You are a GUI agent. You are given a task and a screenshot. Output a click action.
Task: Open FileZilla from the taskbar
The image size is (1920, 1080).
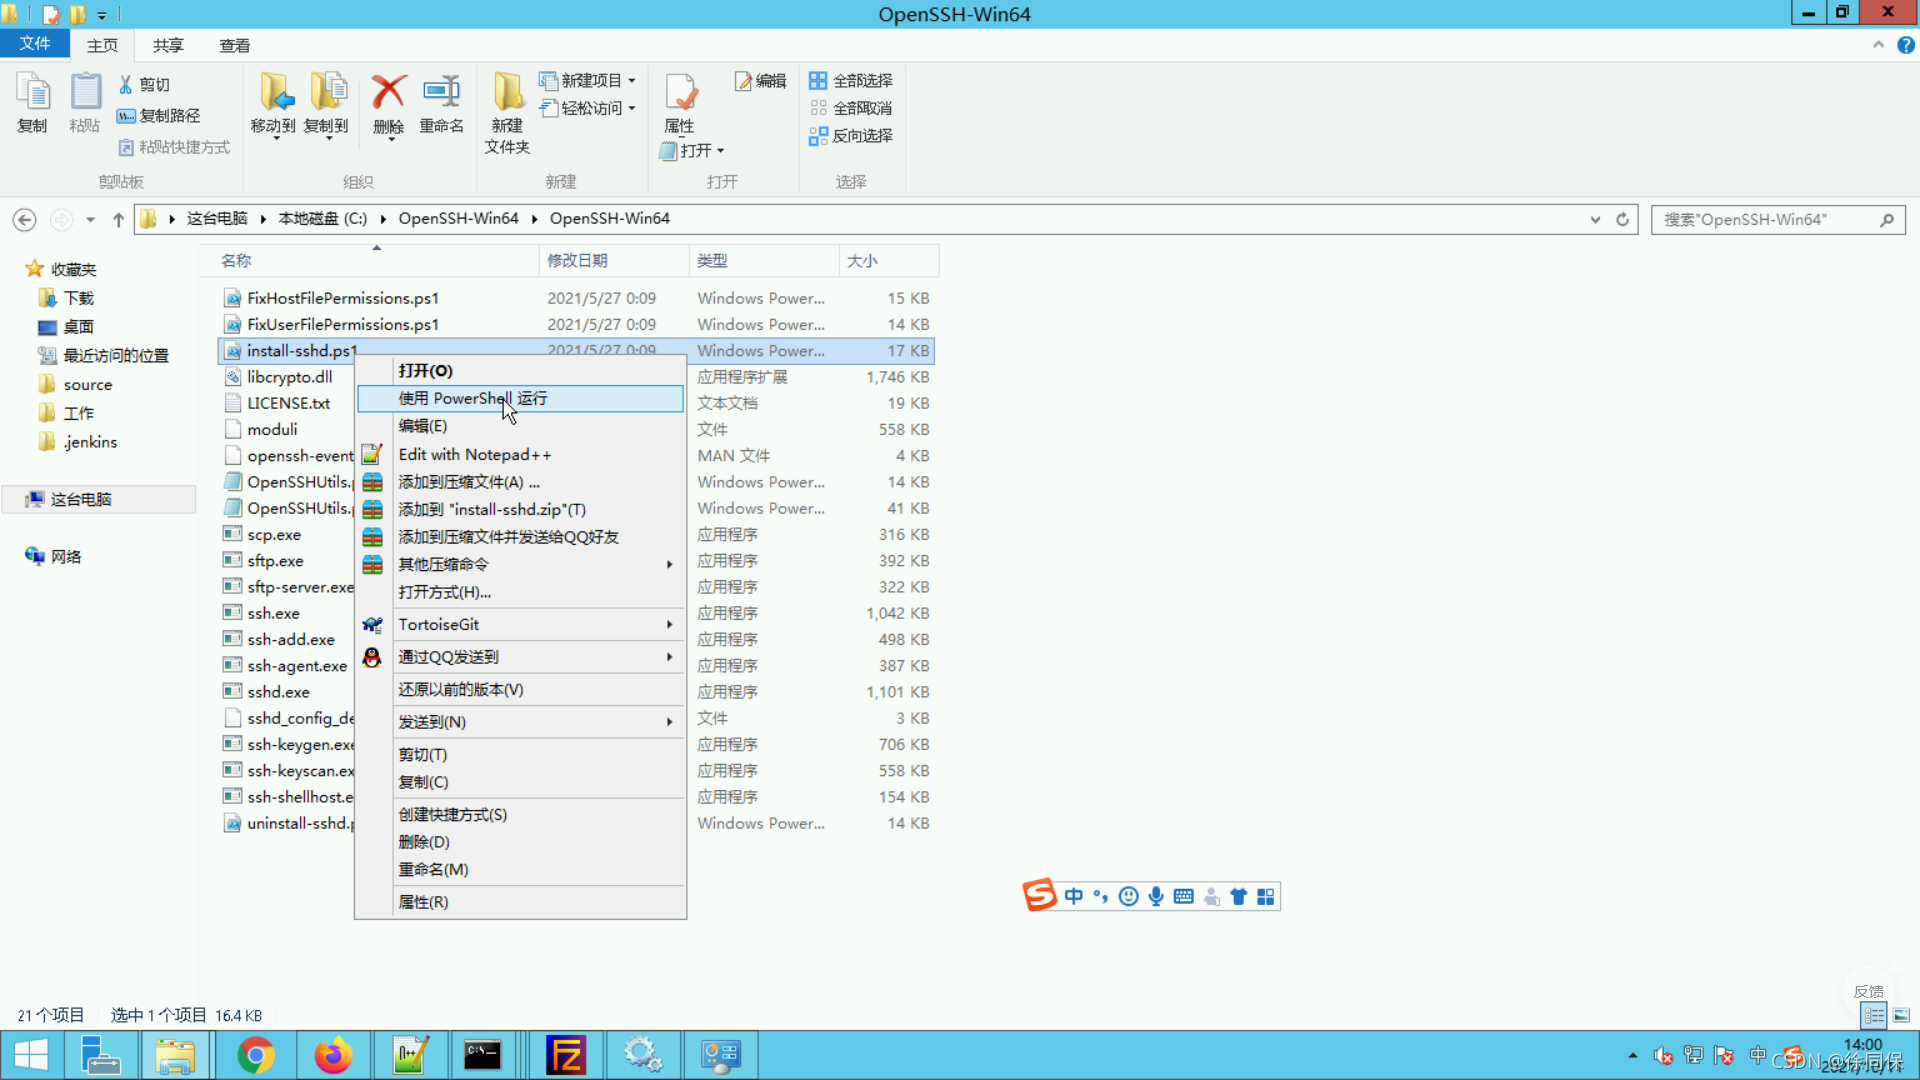(x=566, y=1055)
